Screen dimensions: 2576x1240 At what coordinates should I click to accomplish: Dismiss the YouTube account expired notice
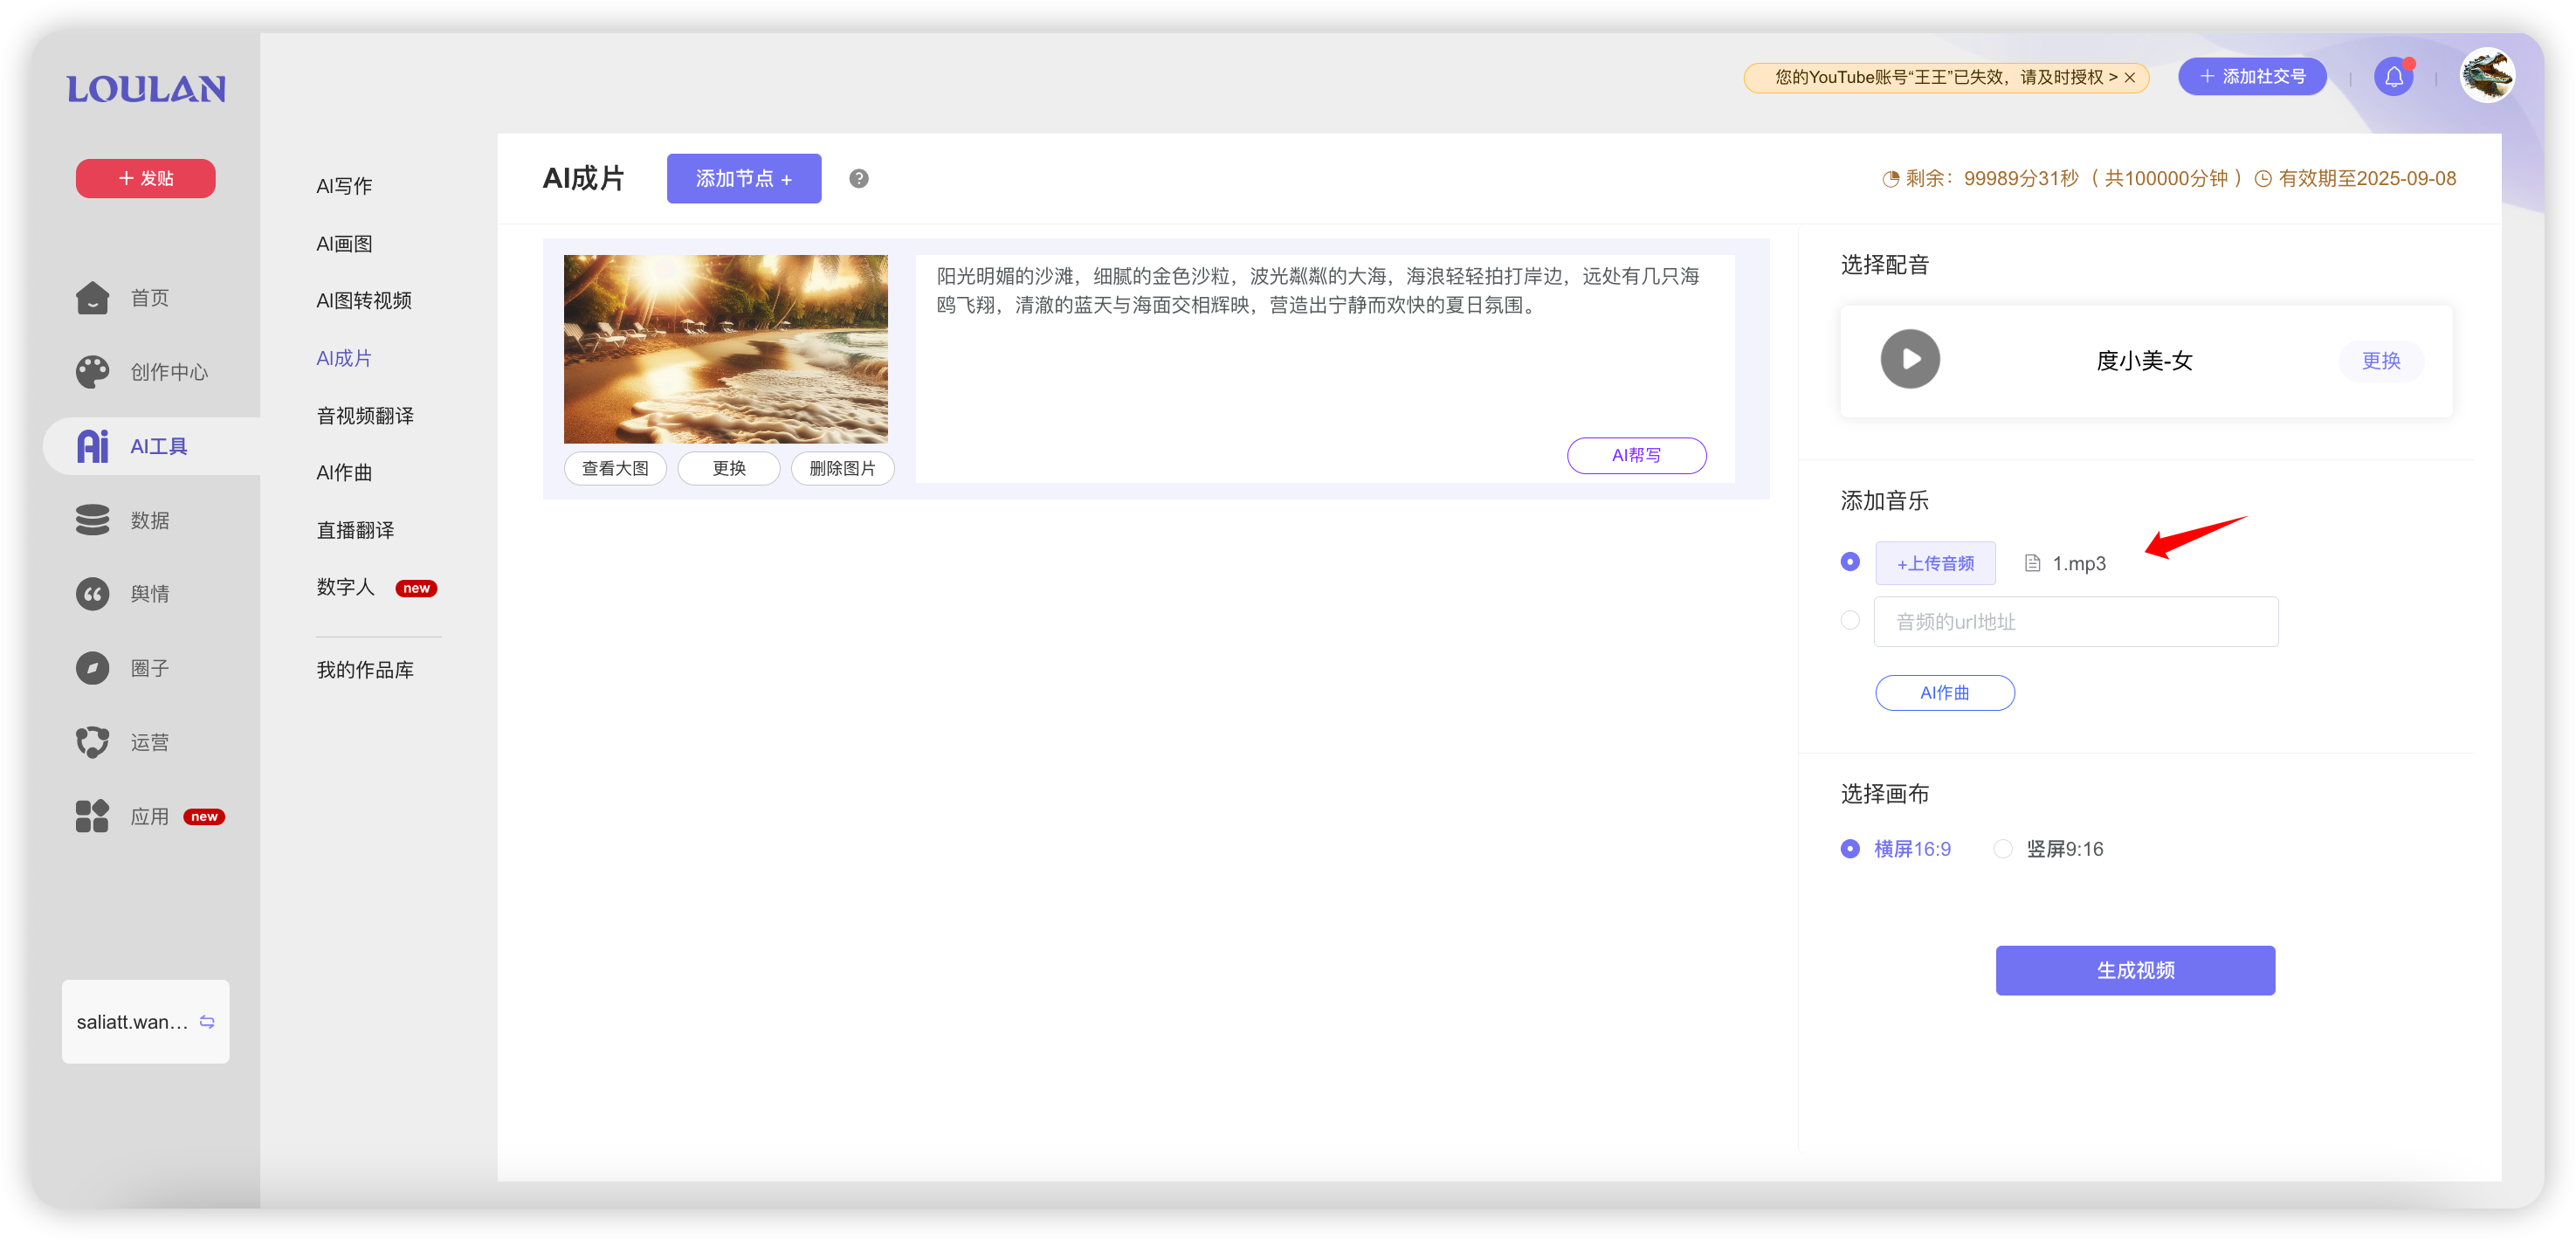(2131, 78)
